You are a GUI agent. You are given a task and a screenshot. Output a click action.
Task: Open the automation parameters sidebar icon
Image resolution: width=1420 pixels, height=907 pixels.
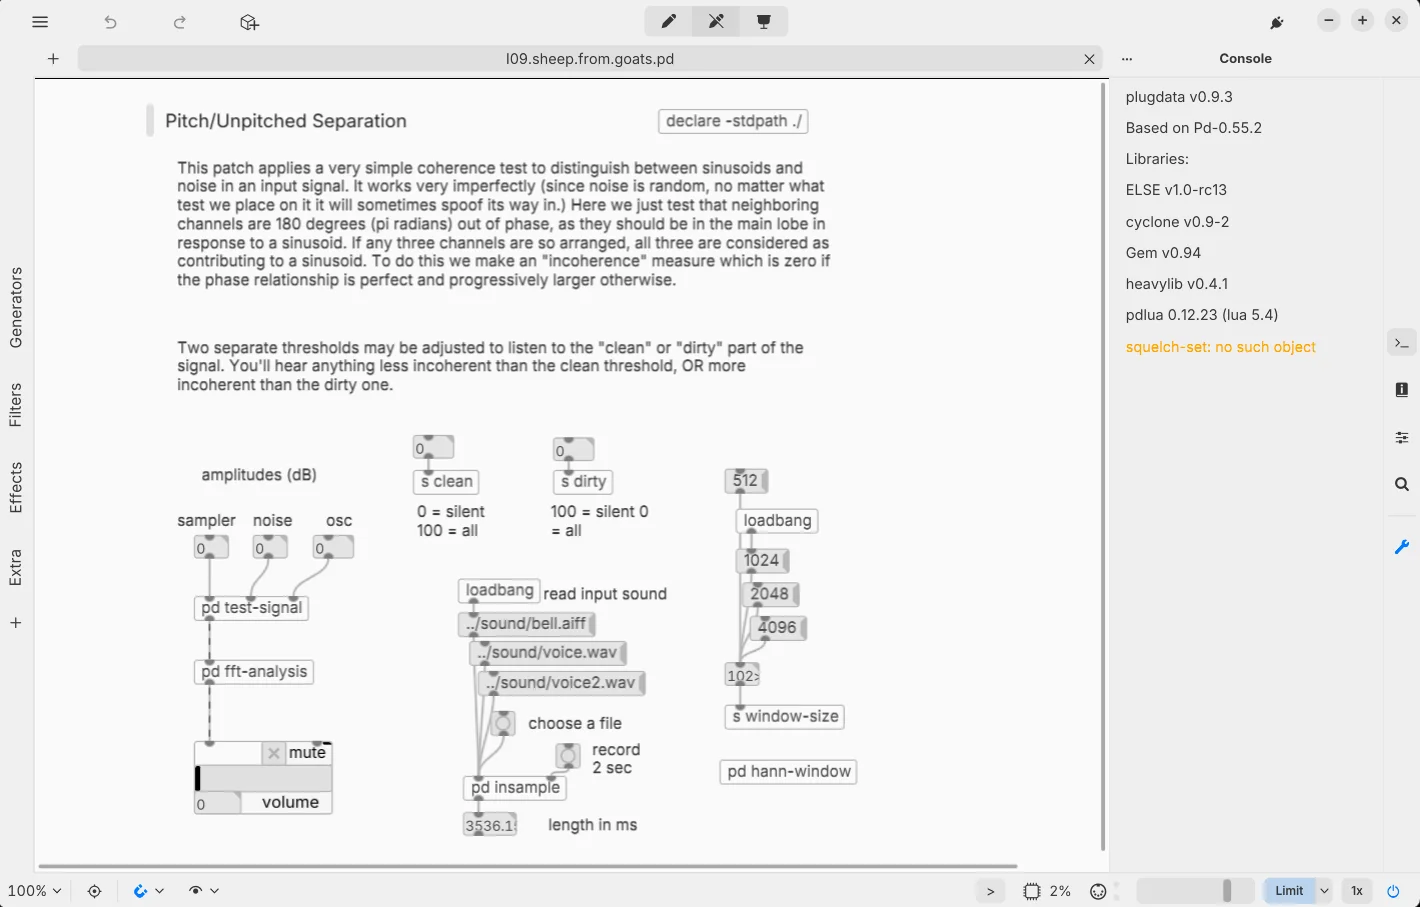(x=1402, y=437)
